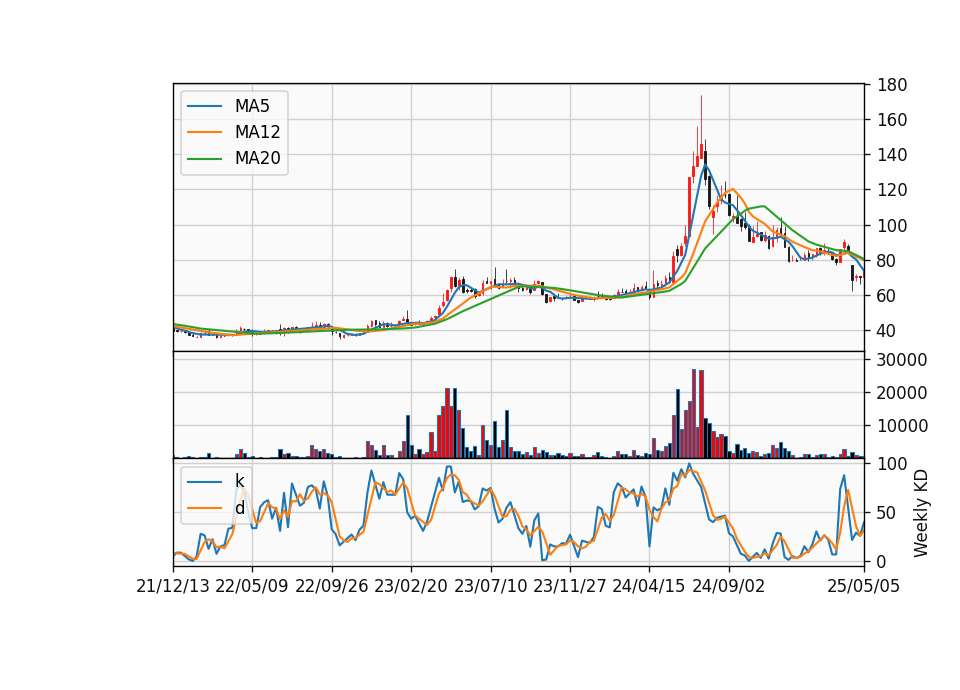Click the 23/11/27 date label
Screen dimensions: 960x690
[x=569, y=586]
